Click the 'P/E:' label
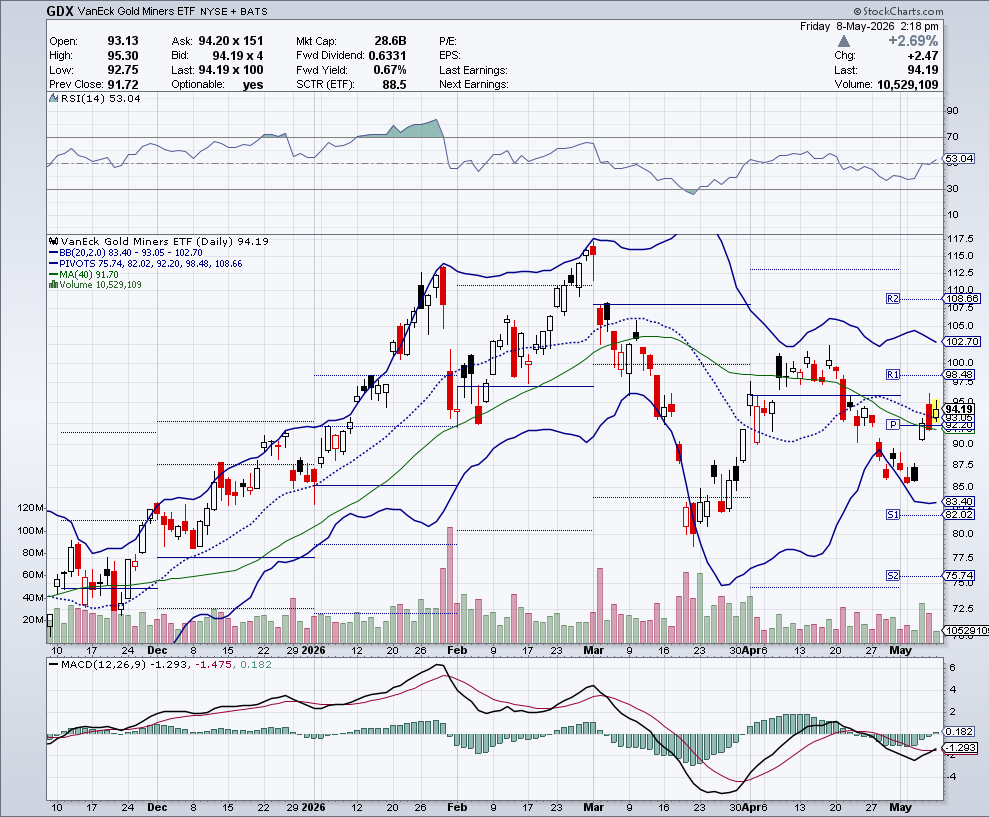 click(x=448, y=41)
